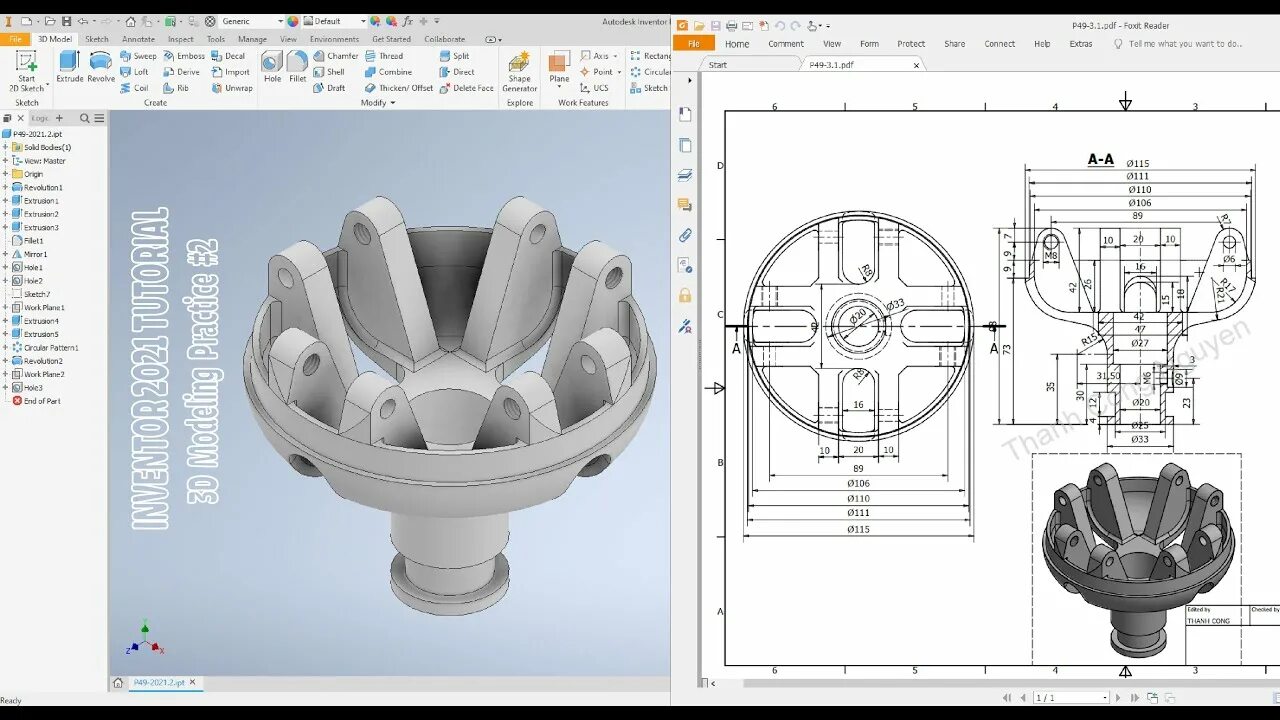Select the Revolve tool
1280x720 pixels.
click(101, 66)
